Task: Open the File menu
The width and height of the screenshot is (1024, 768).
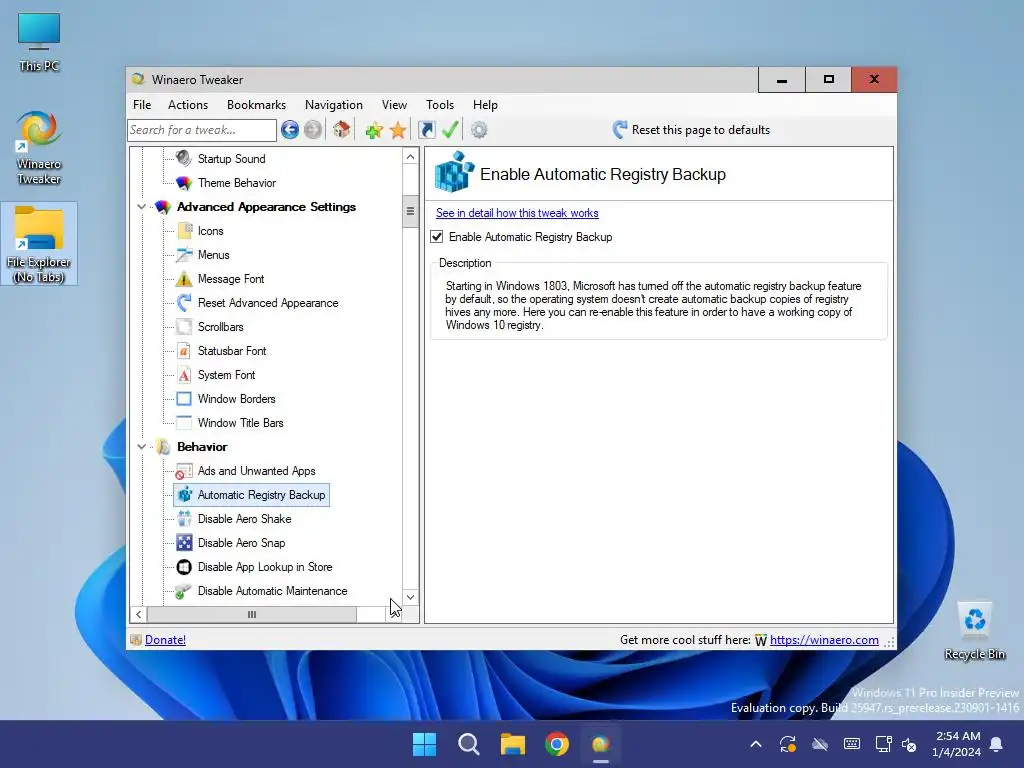Action: [142, 104]
